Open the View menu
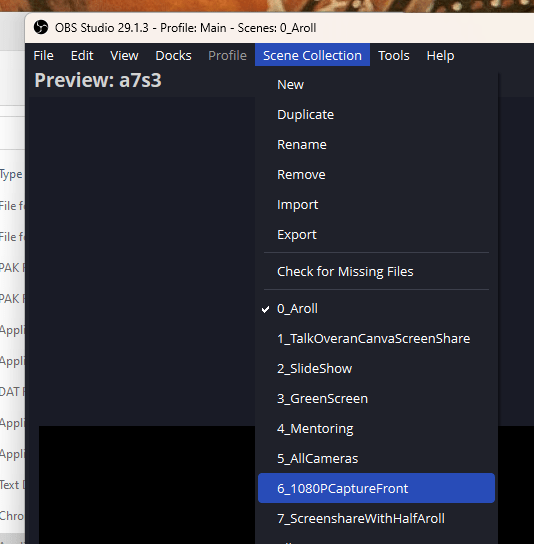This screenshot has width=534, height=544. click(124, 56)
